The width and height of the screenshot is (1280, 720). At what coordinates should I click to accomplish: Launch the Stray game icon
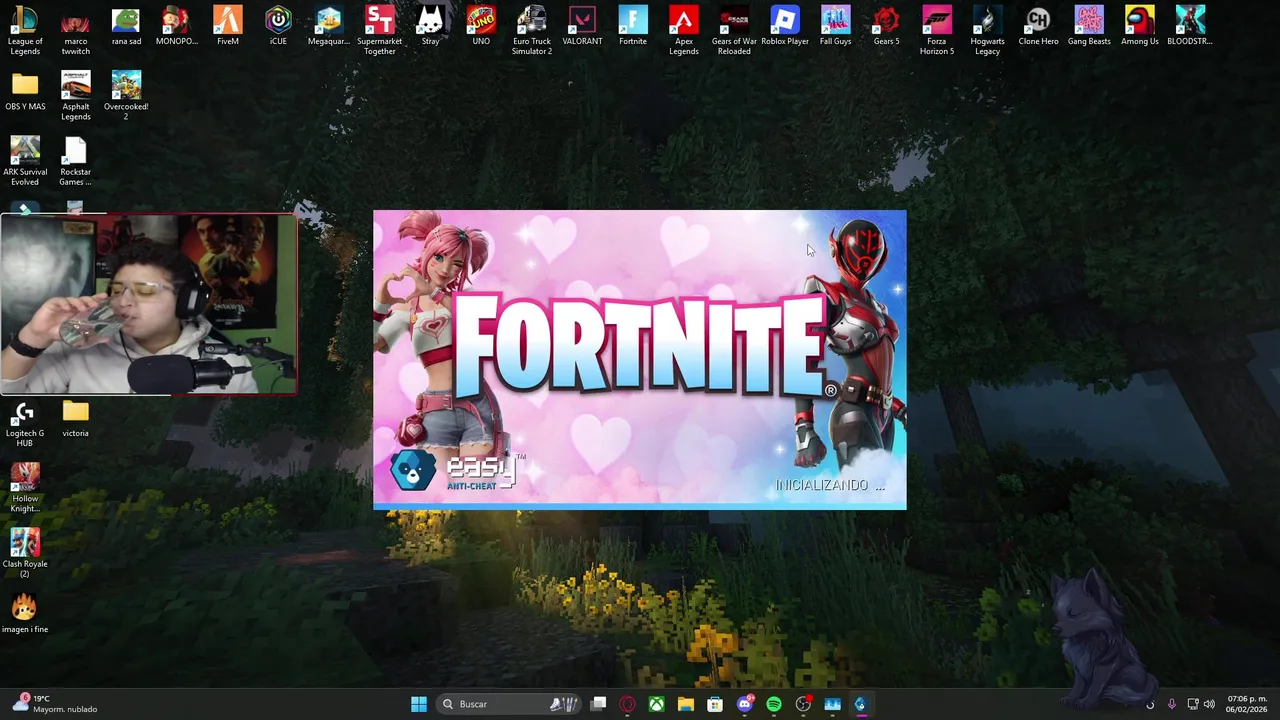click(x=430, y=26)
